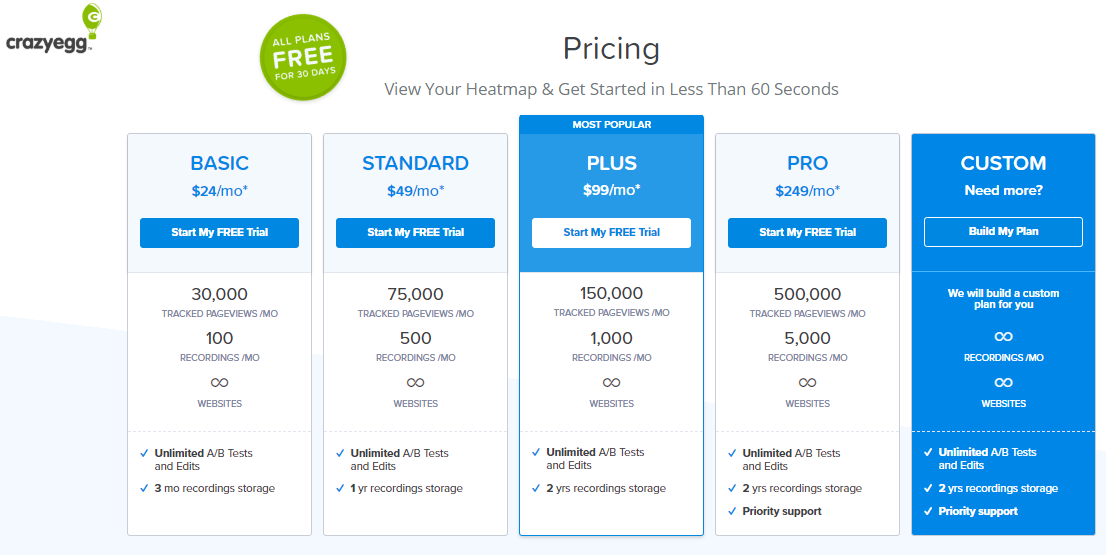Select the PLUS plan heading
This screenshot has height=555, width=1106.
612,164
